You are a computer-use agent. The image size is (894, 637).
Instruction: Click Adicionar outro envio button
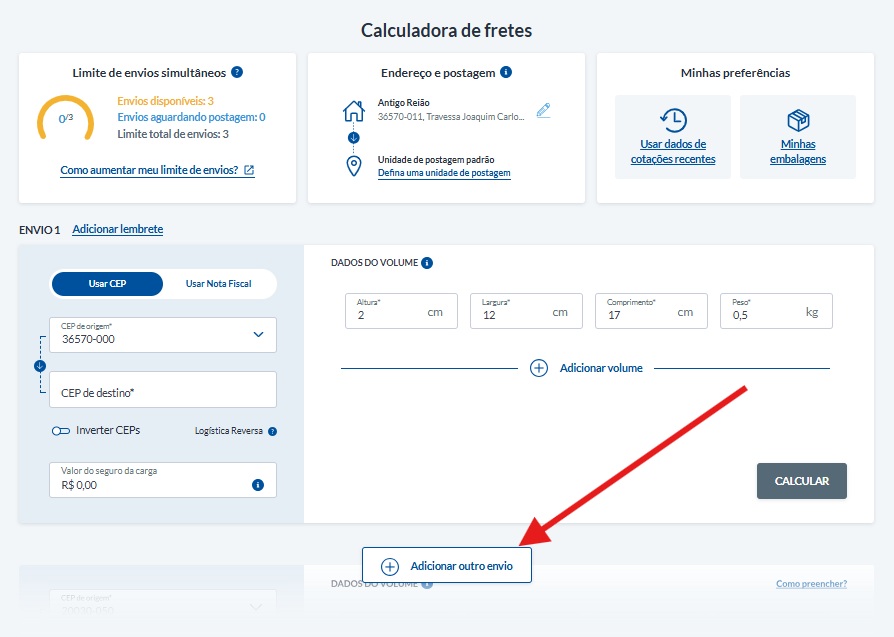click(x=447, y=566)
